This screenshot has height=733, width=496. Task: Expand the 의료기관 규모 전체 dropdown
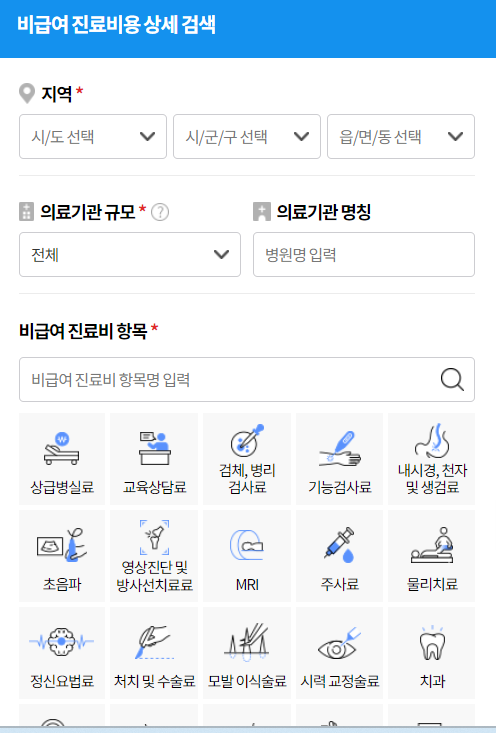(130, 254)
